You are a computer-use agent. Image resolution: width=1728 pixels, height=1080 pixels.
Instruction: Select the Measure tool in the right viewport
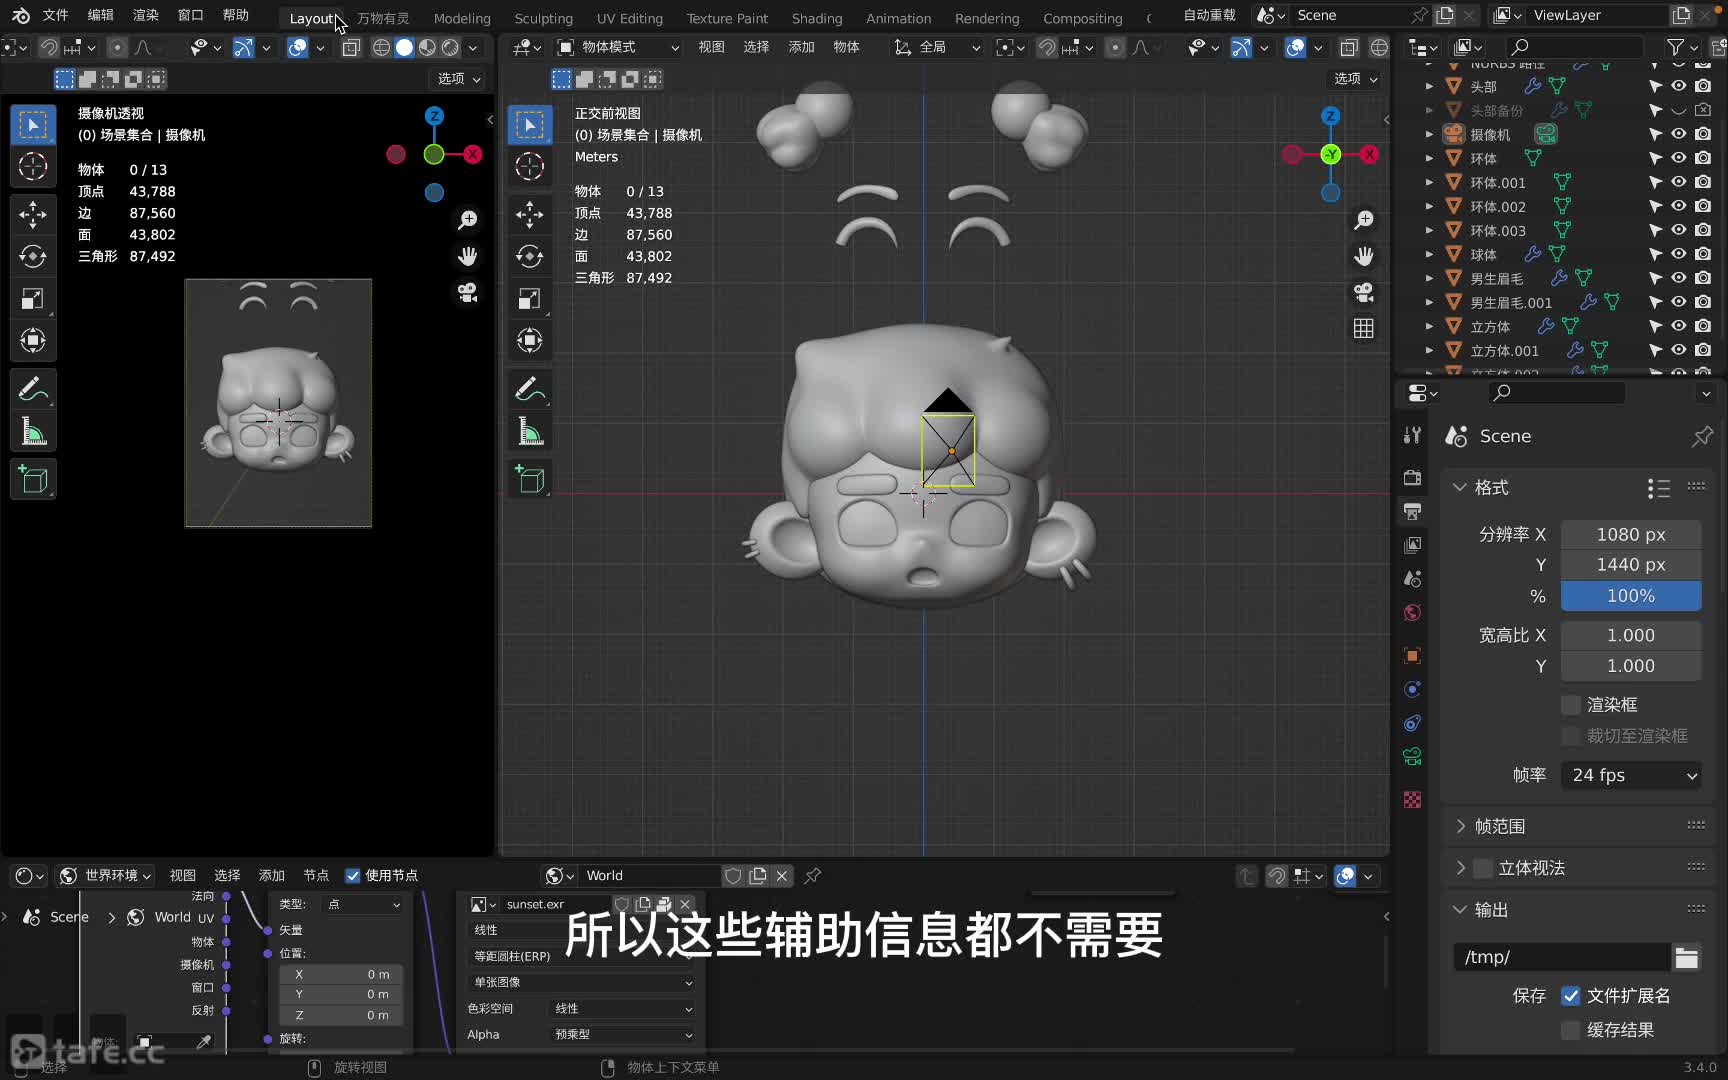pos(530,431)
